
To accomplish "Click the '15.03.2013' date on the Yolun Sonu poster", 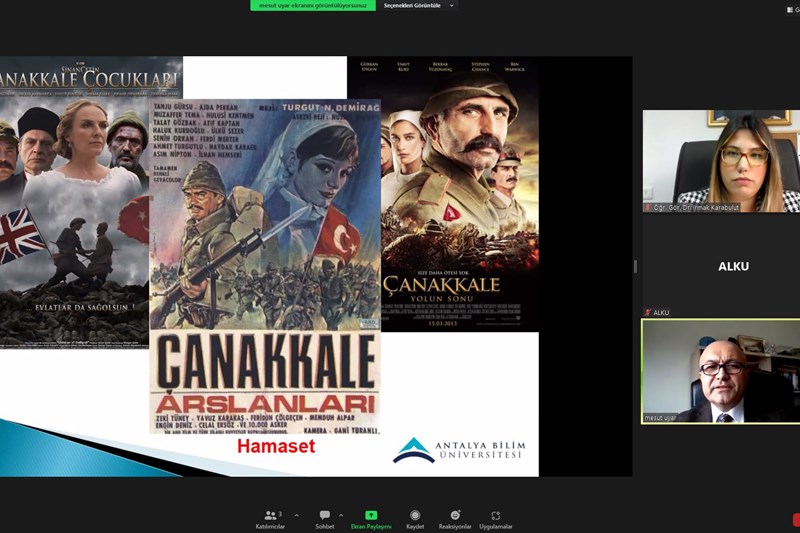I will tap(442, 324).
